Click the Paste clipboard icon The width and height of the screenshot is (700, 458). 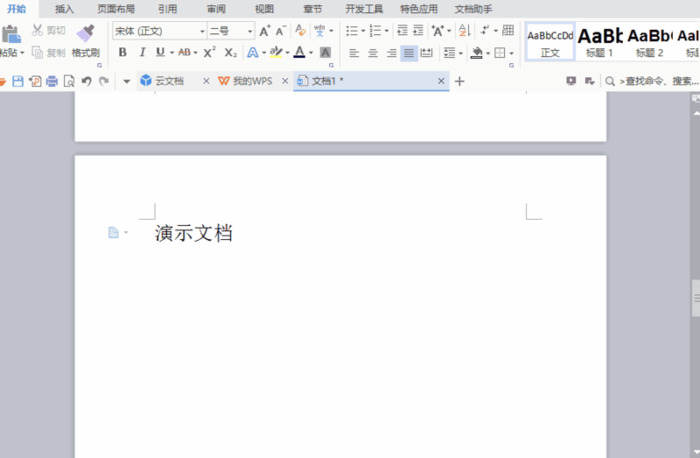pyautogui.click(x=11, y=34)
